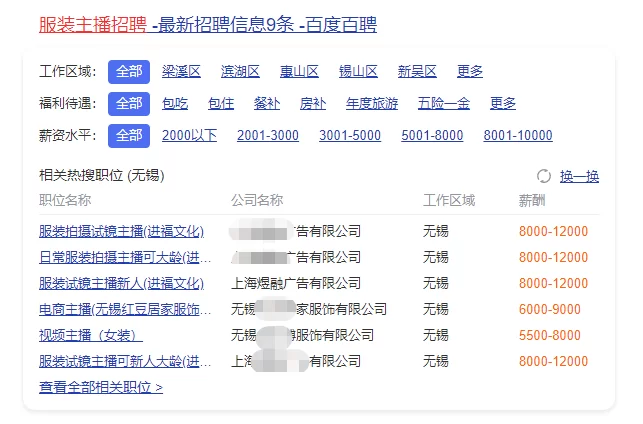Choose salary range 8001-10000
Viewport: 643px width, 424px height.
(x=517, y=135)
